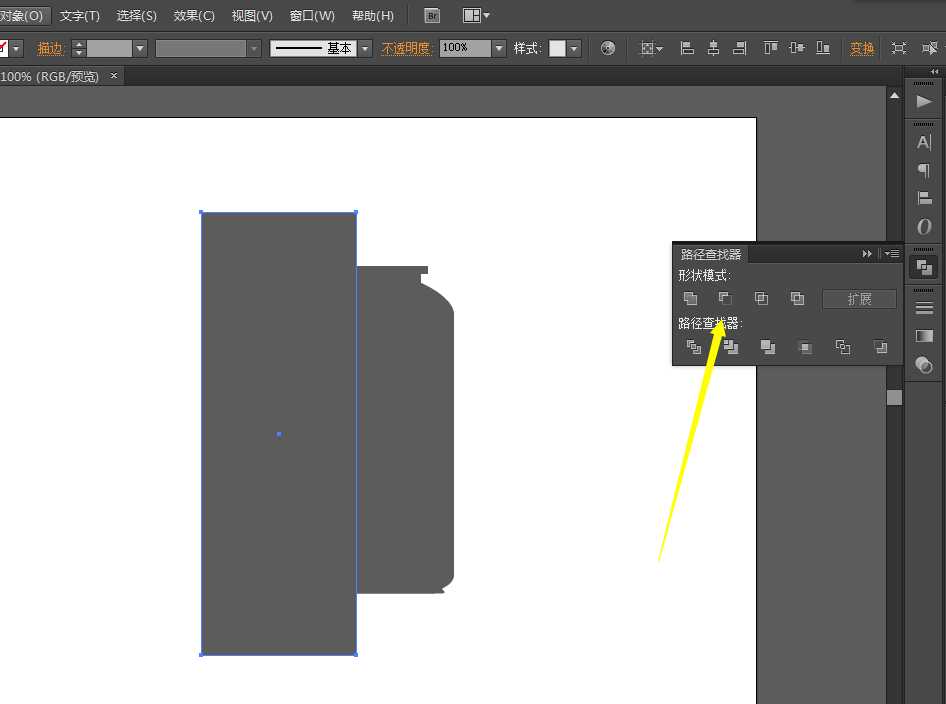Open the 效果(C) menu

pos(194,16)
